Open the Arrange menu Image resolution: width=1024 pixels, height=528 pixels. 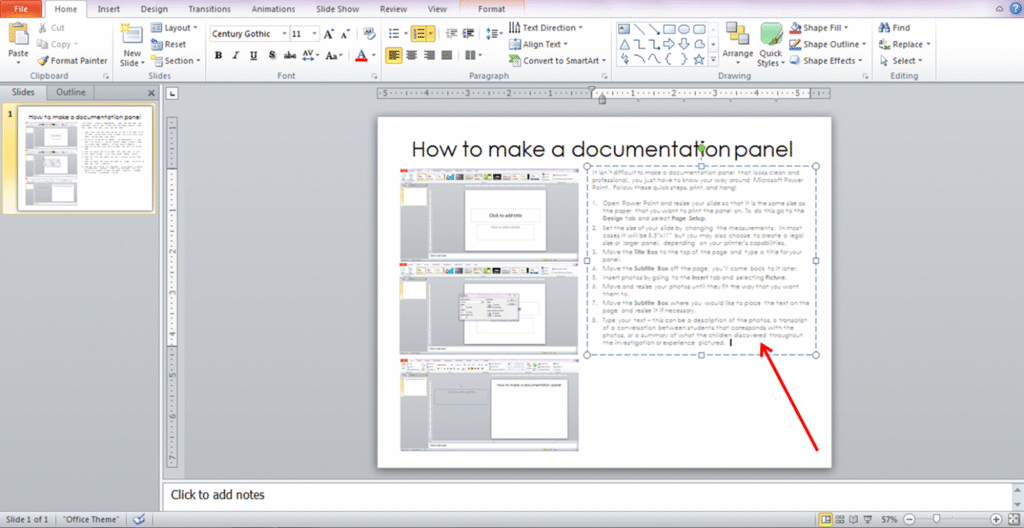click(x=738, y=44)
